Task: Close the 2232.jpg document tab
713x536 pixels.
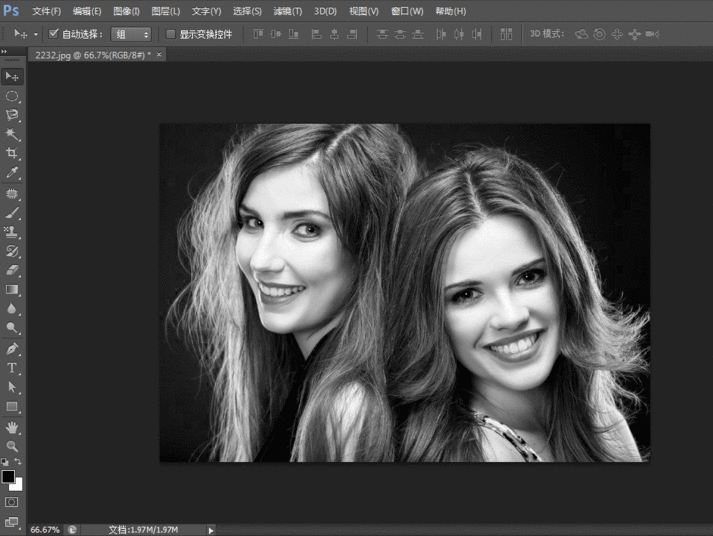Action: (160, 54)
